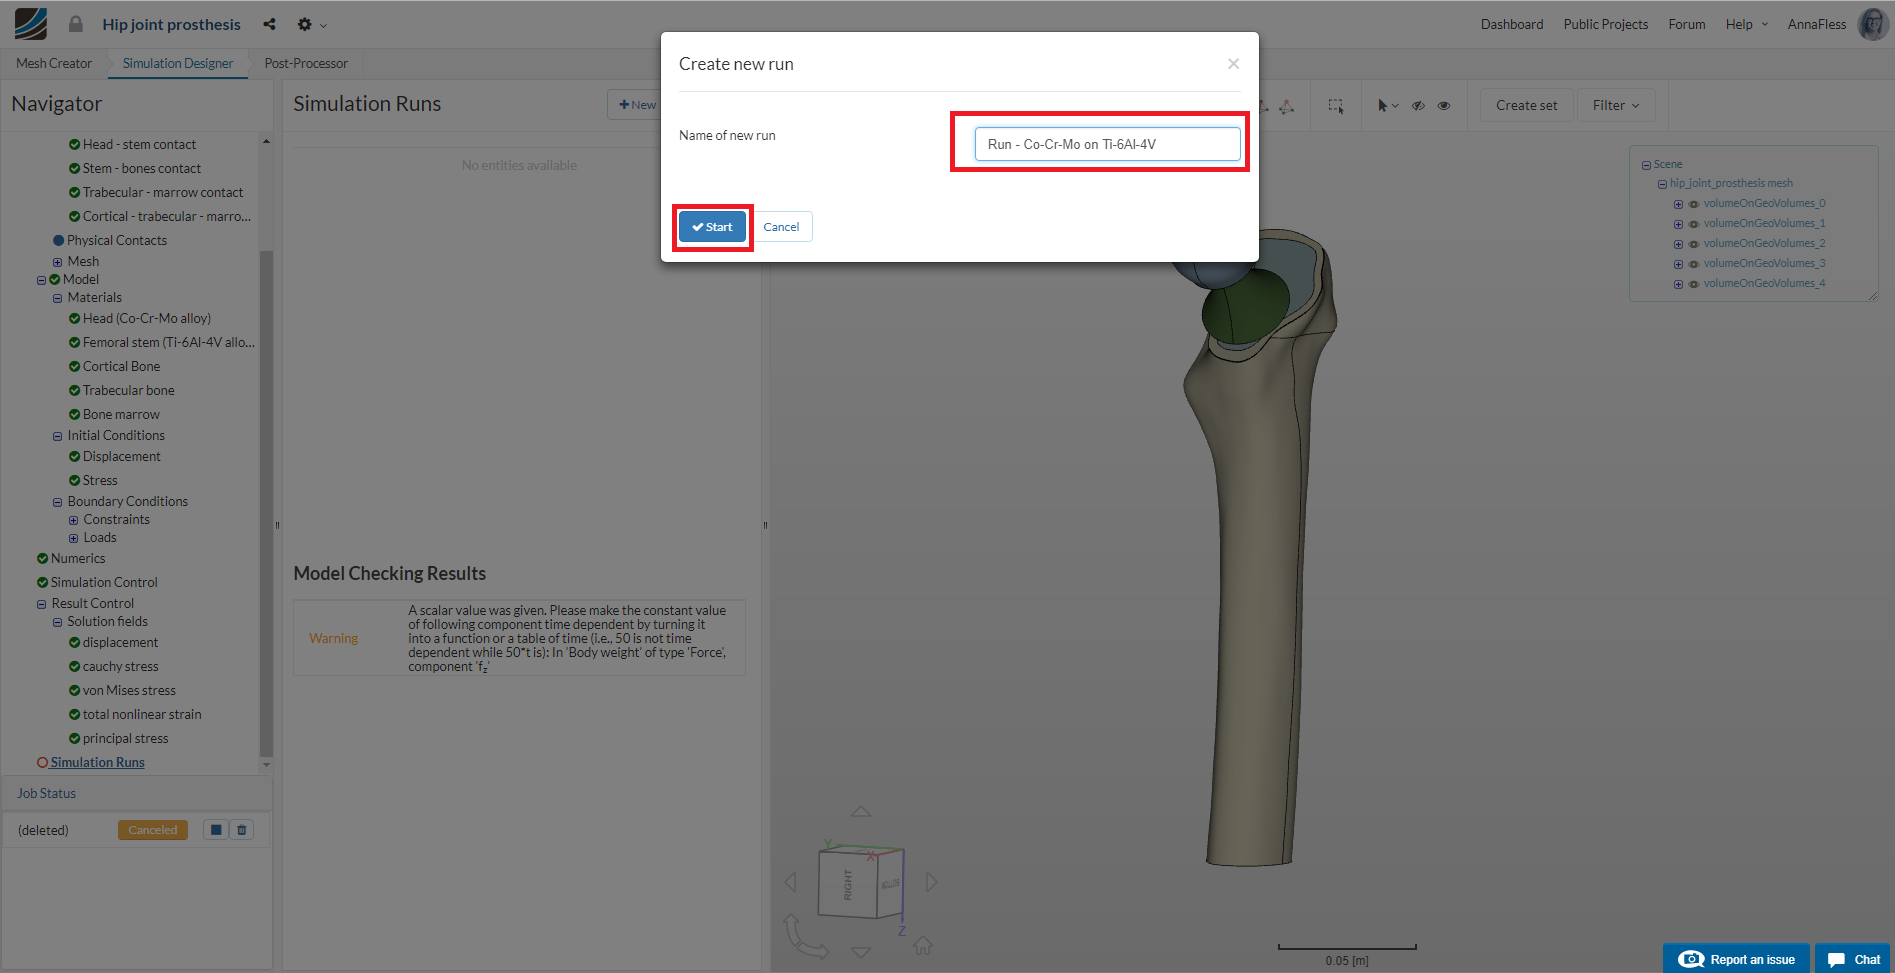This screenshot has width=1895, height=973.
Task: Toggle visibility of volumeOnGeoVolumes_2
Action: click(x=1693, y=244)
